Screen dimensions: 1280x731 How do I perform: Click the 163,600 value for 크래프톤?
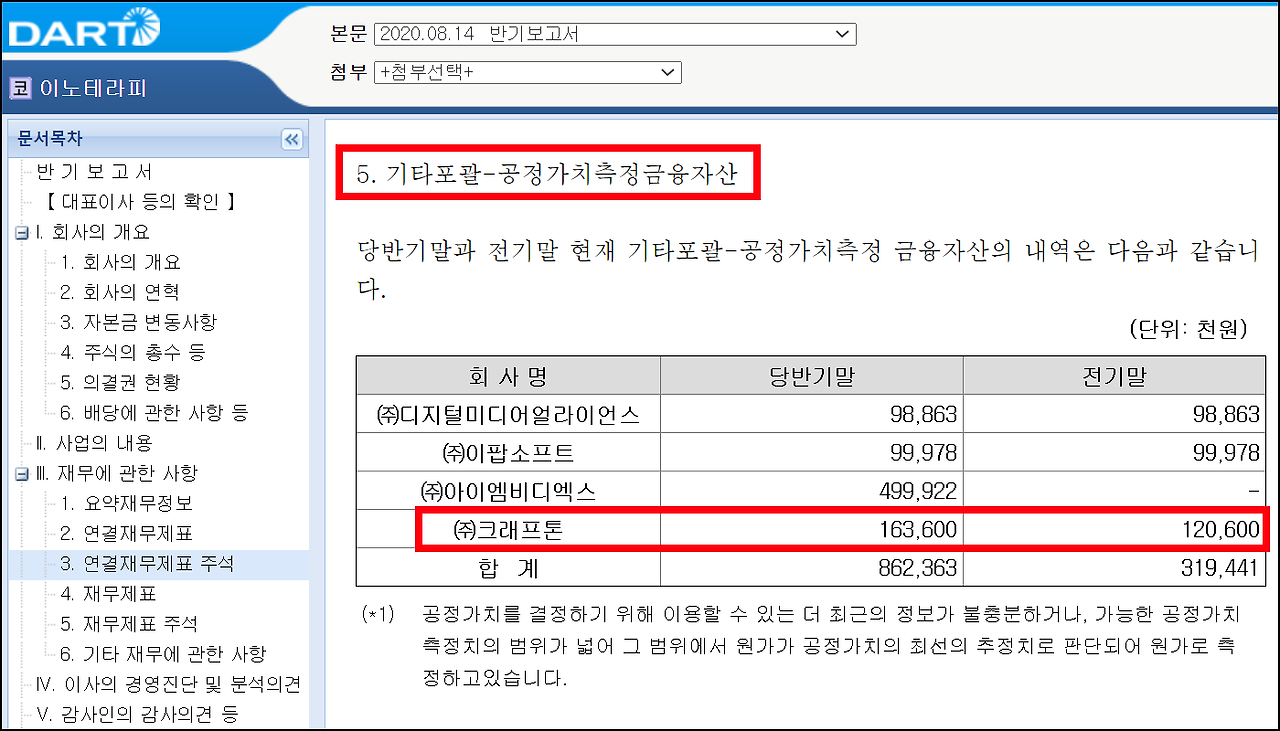point(917,529)
